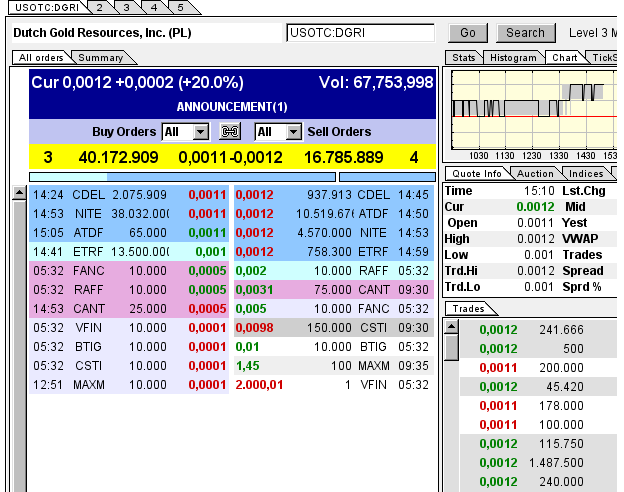
Task: Select the CANT buy order 25.000
Action: coord(129,309)
